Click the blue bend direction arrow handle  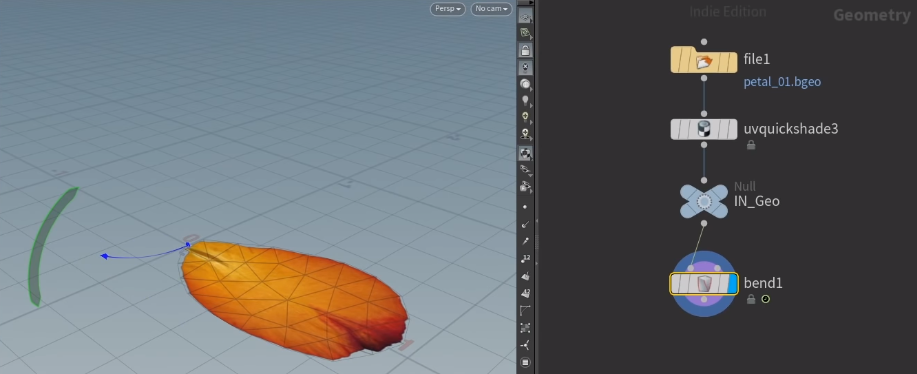click(x=104, y=256)
